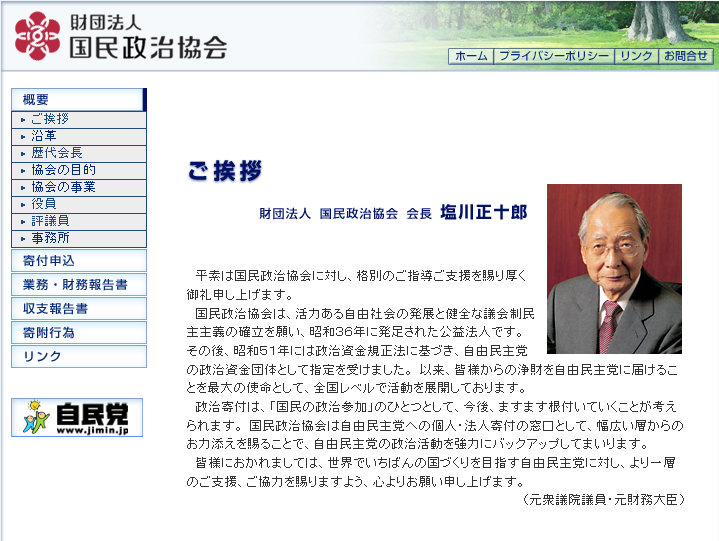This screenshot has height=541, width=719.
Task: Open the 役員 sidebar item
Action: (79, 204)
